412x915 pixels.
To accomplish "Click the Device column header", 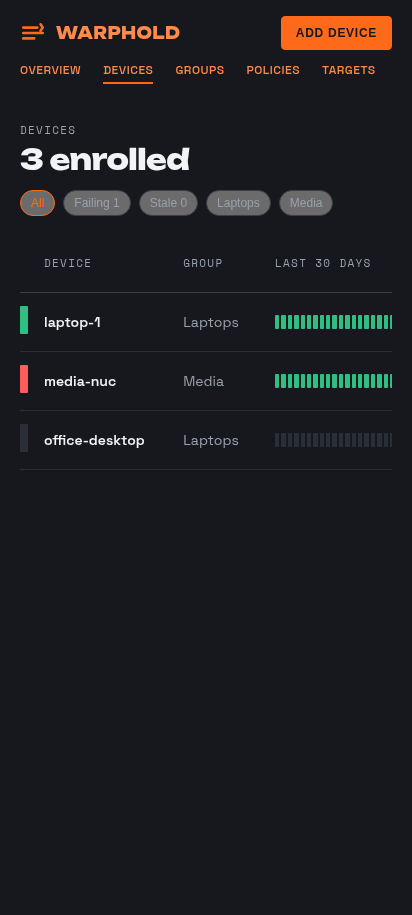I will click(x=68, y=263).
